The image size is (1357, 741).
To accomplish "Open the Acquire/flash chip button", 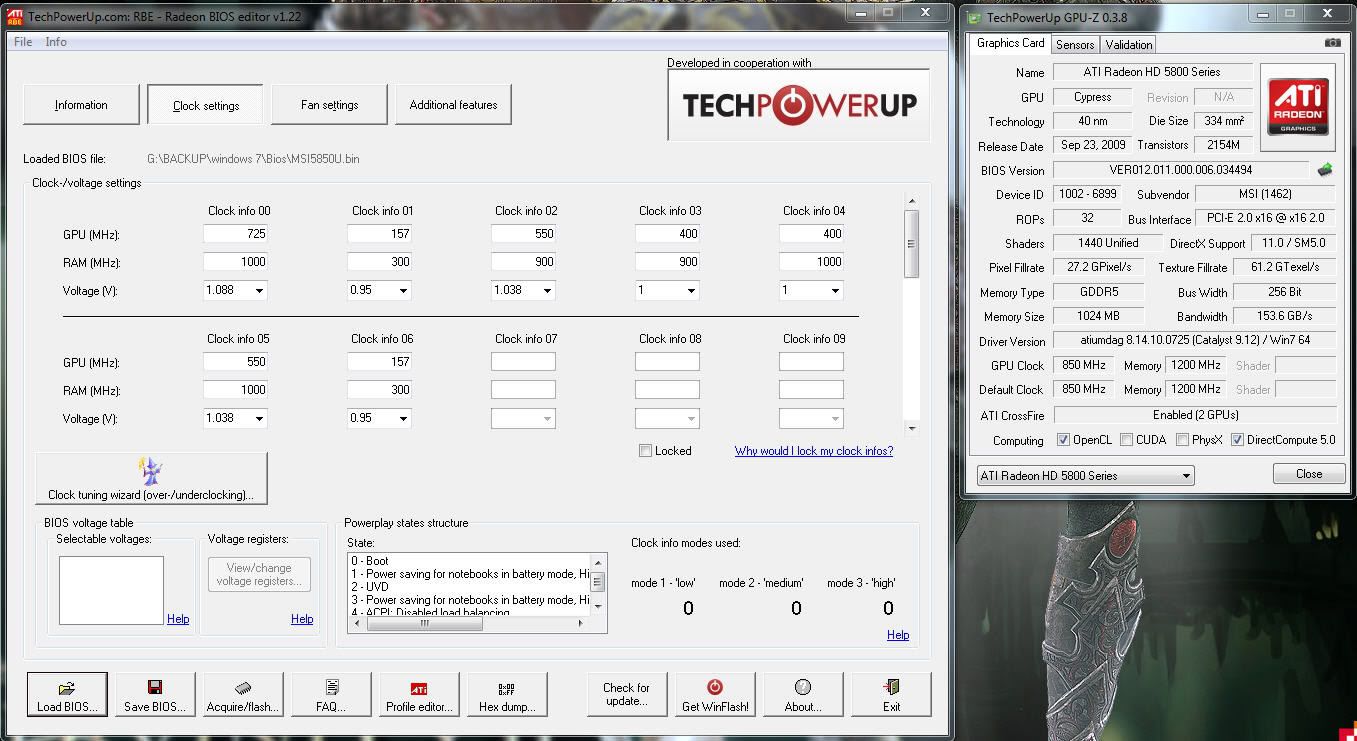I will click(x=243, y=694).
